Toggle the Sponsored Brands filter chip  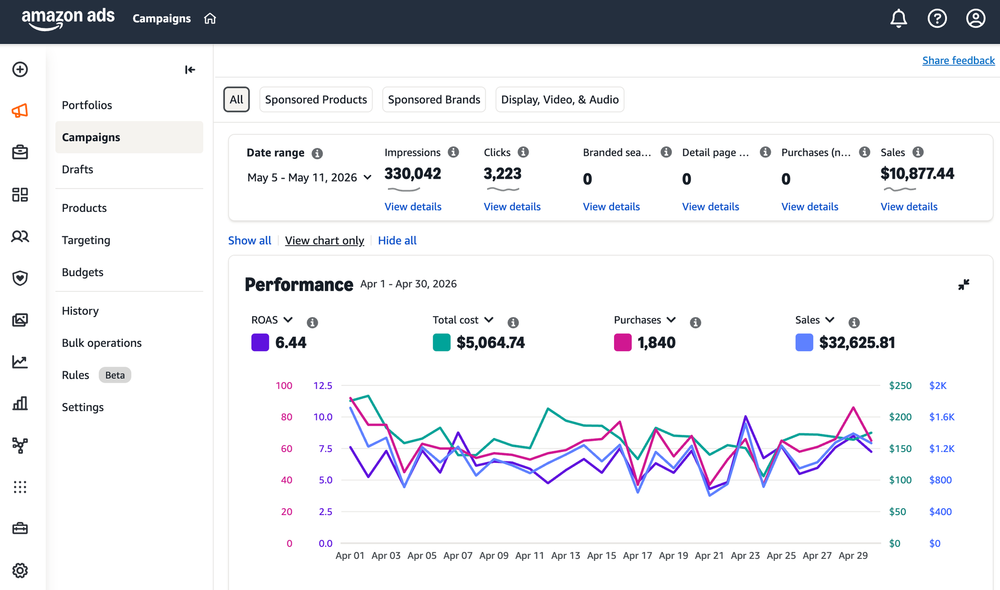(x=434, y=100)
